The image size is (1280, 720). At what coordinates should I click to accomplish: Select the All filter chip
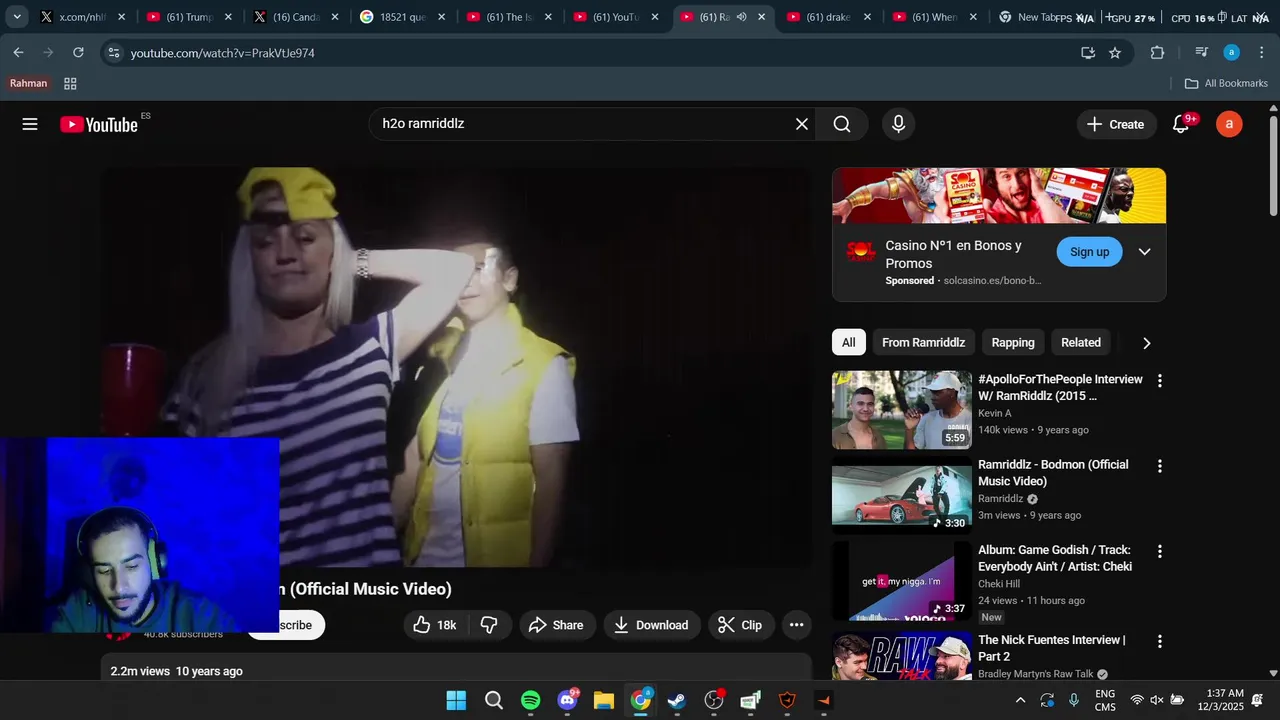(848, 342)
